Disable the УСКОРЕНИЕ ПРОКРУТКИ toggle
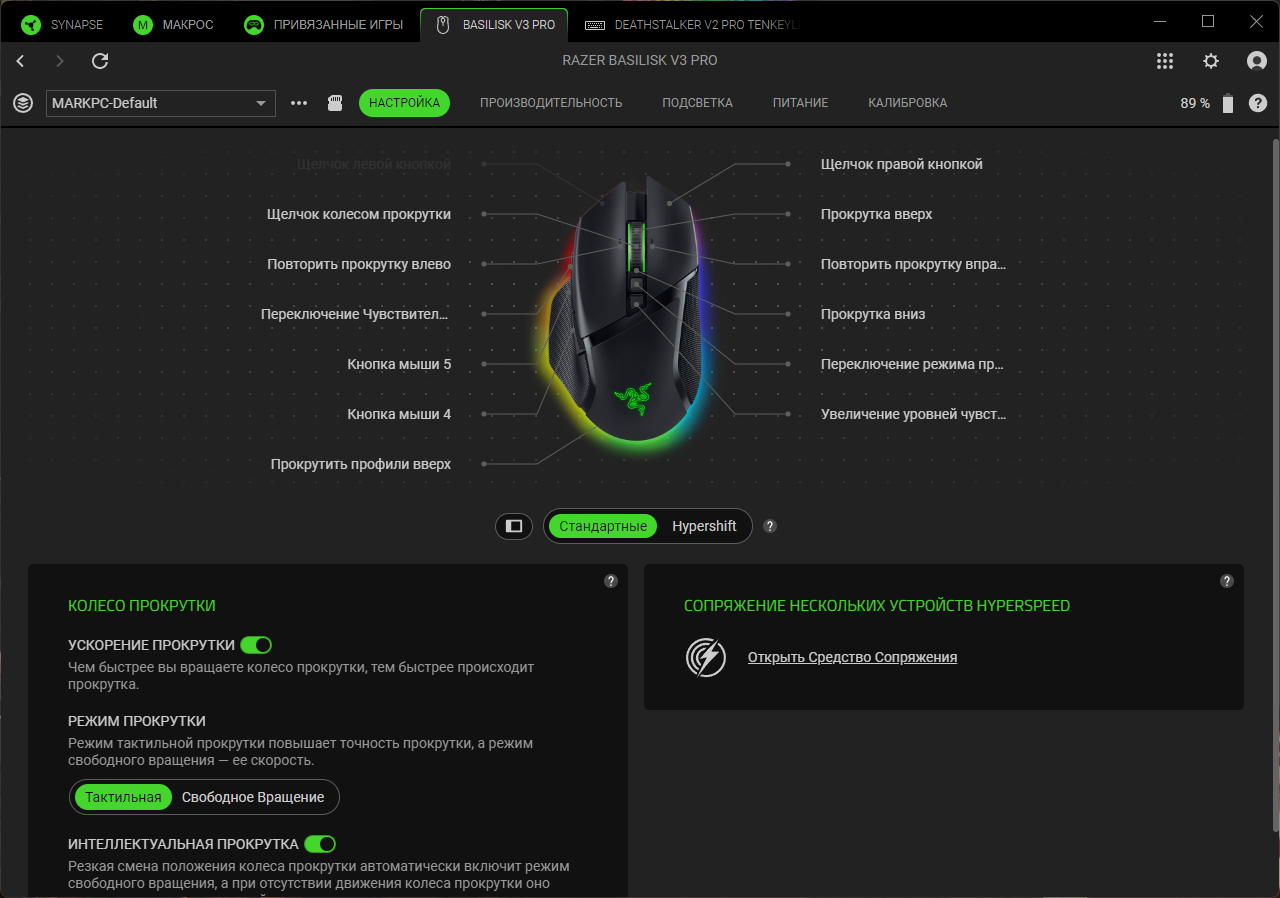The image size is (1280, 898). pyautogui.click(x=256, y=645)
